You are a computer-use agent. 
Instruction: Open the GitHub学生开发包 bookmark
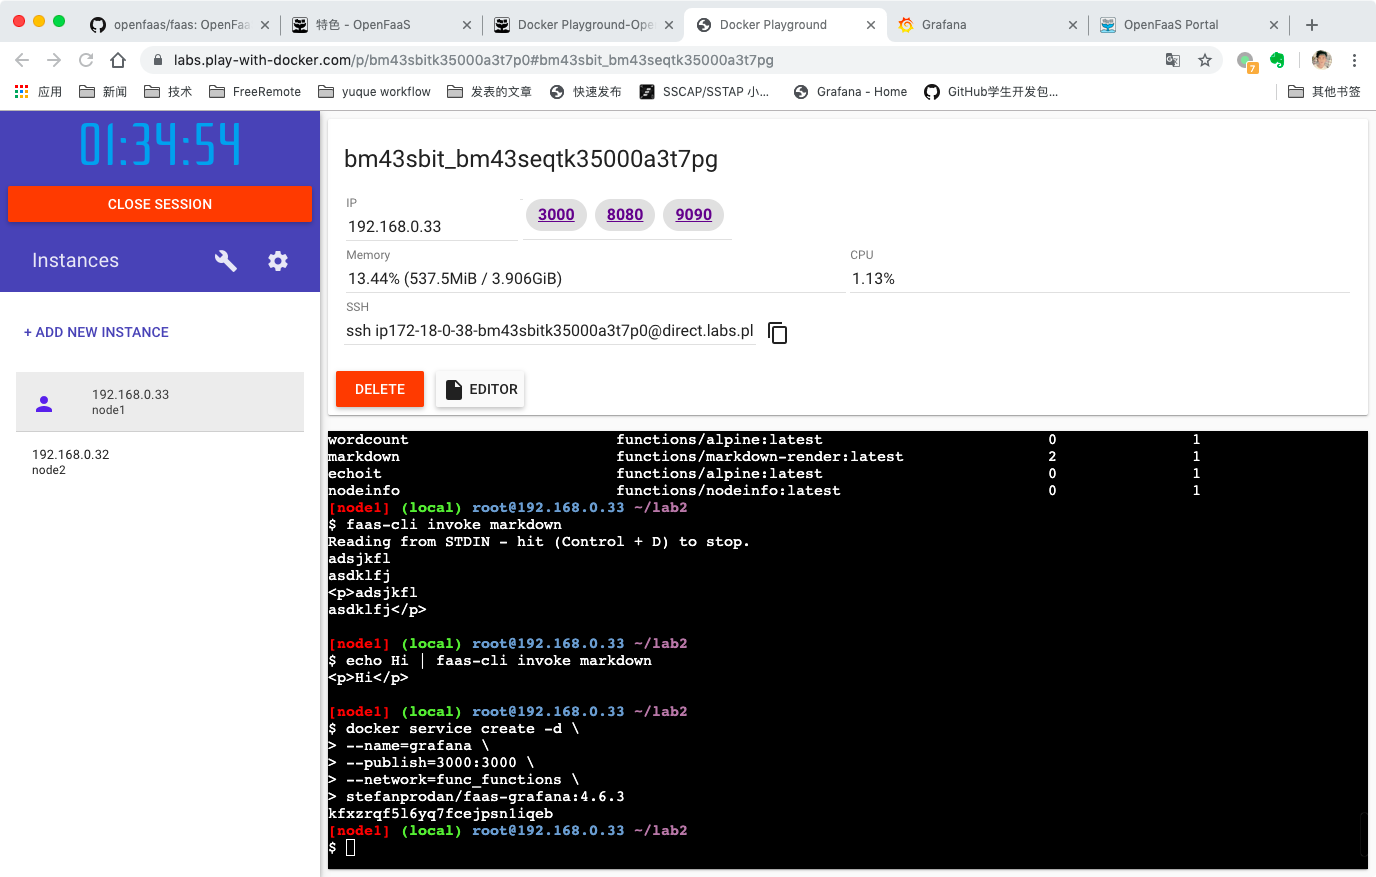tap(991, 91)
